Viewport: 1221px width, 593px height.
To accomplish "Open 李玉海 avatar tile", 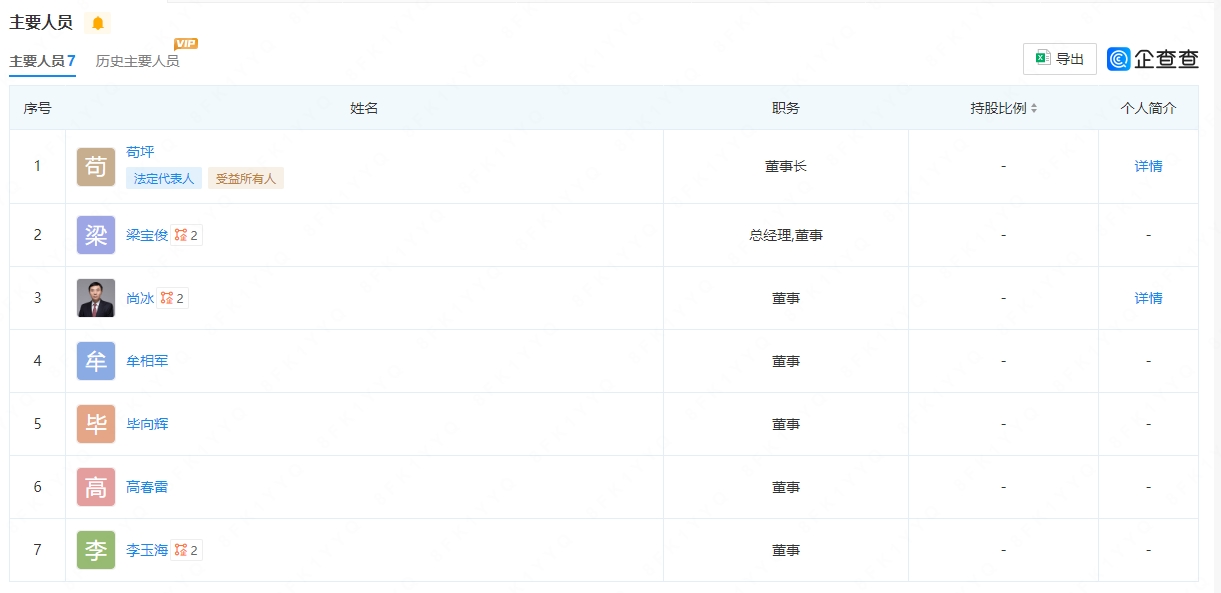I will click(x=96, y=550).
